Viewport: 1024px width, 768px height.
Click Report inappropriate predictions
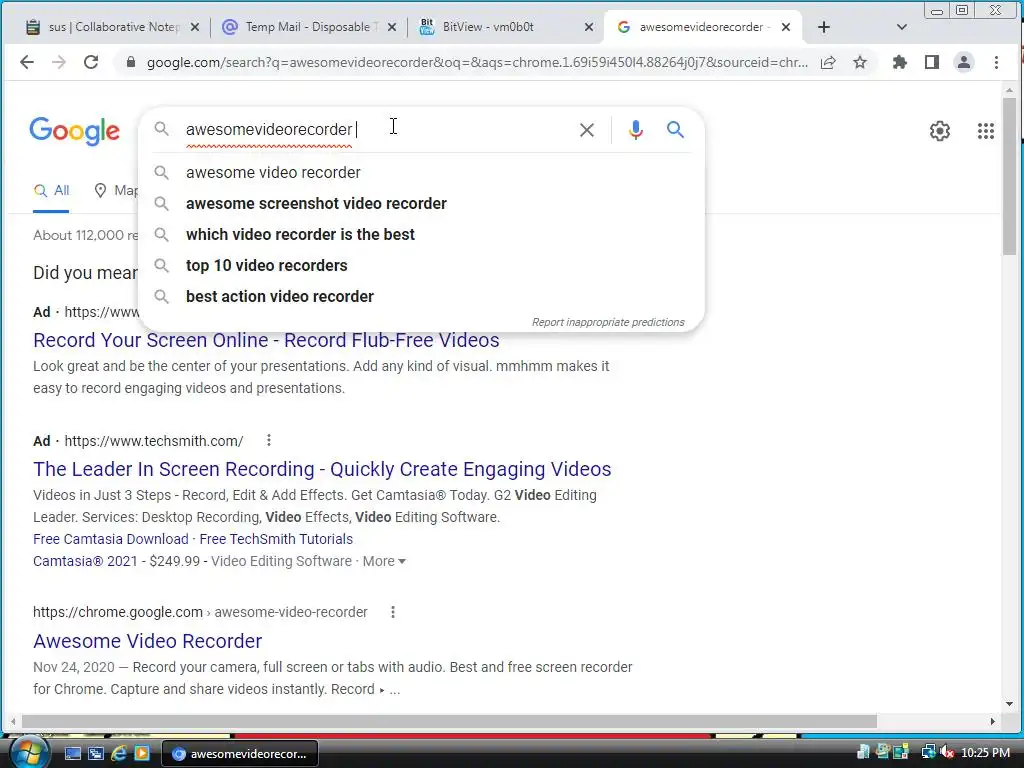pyautogui.click(x=608, y=322)
